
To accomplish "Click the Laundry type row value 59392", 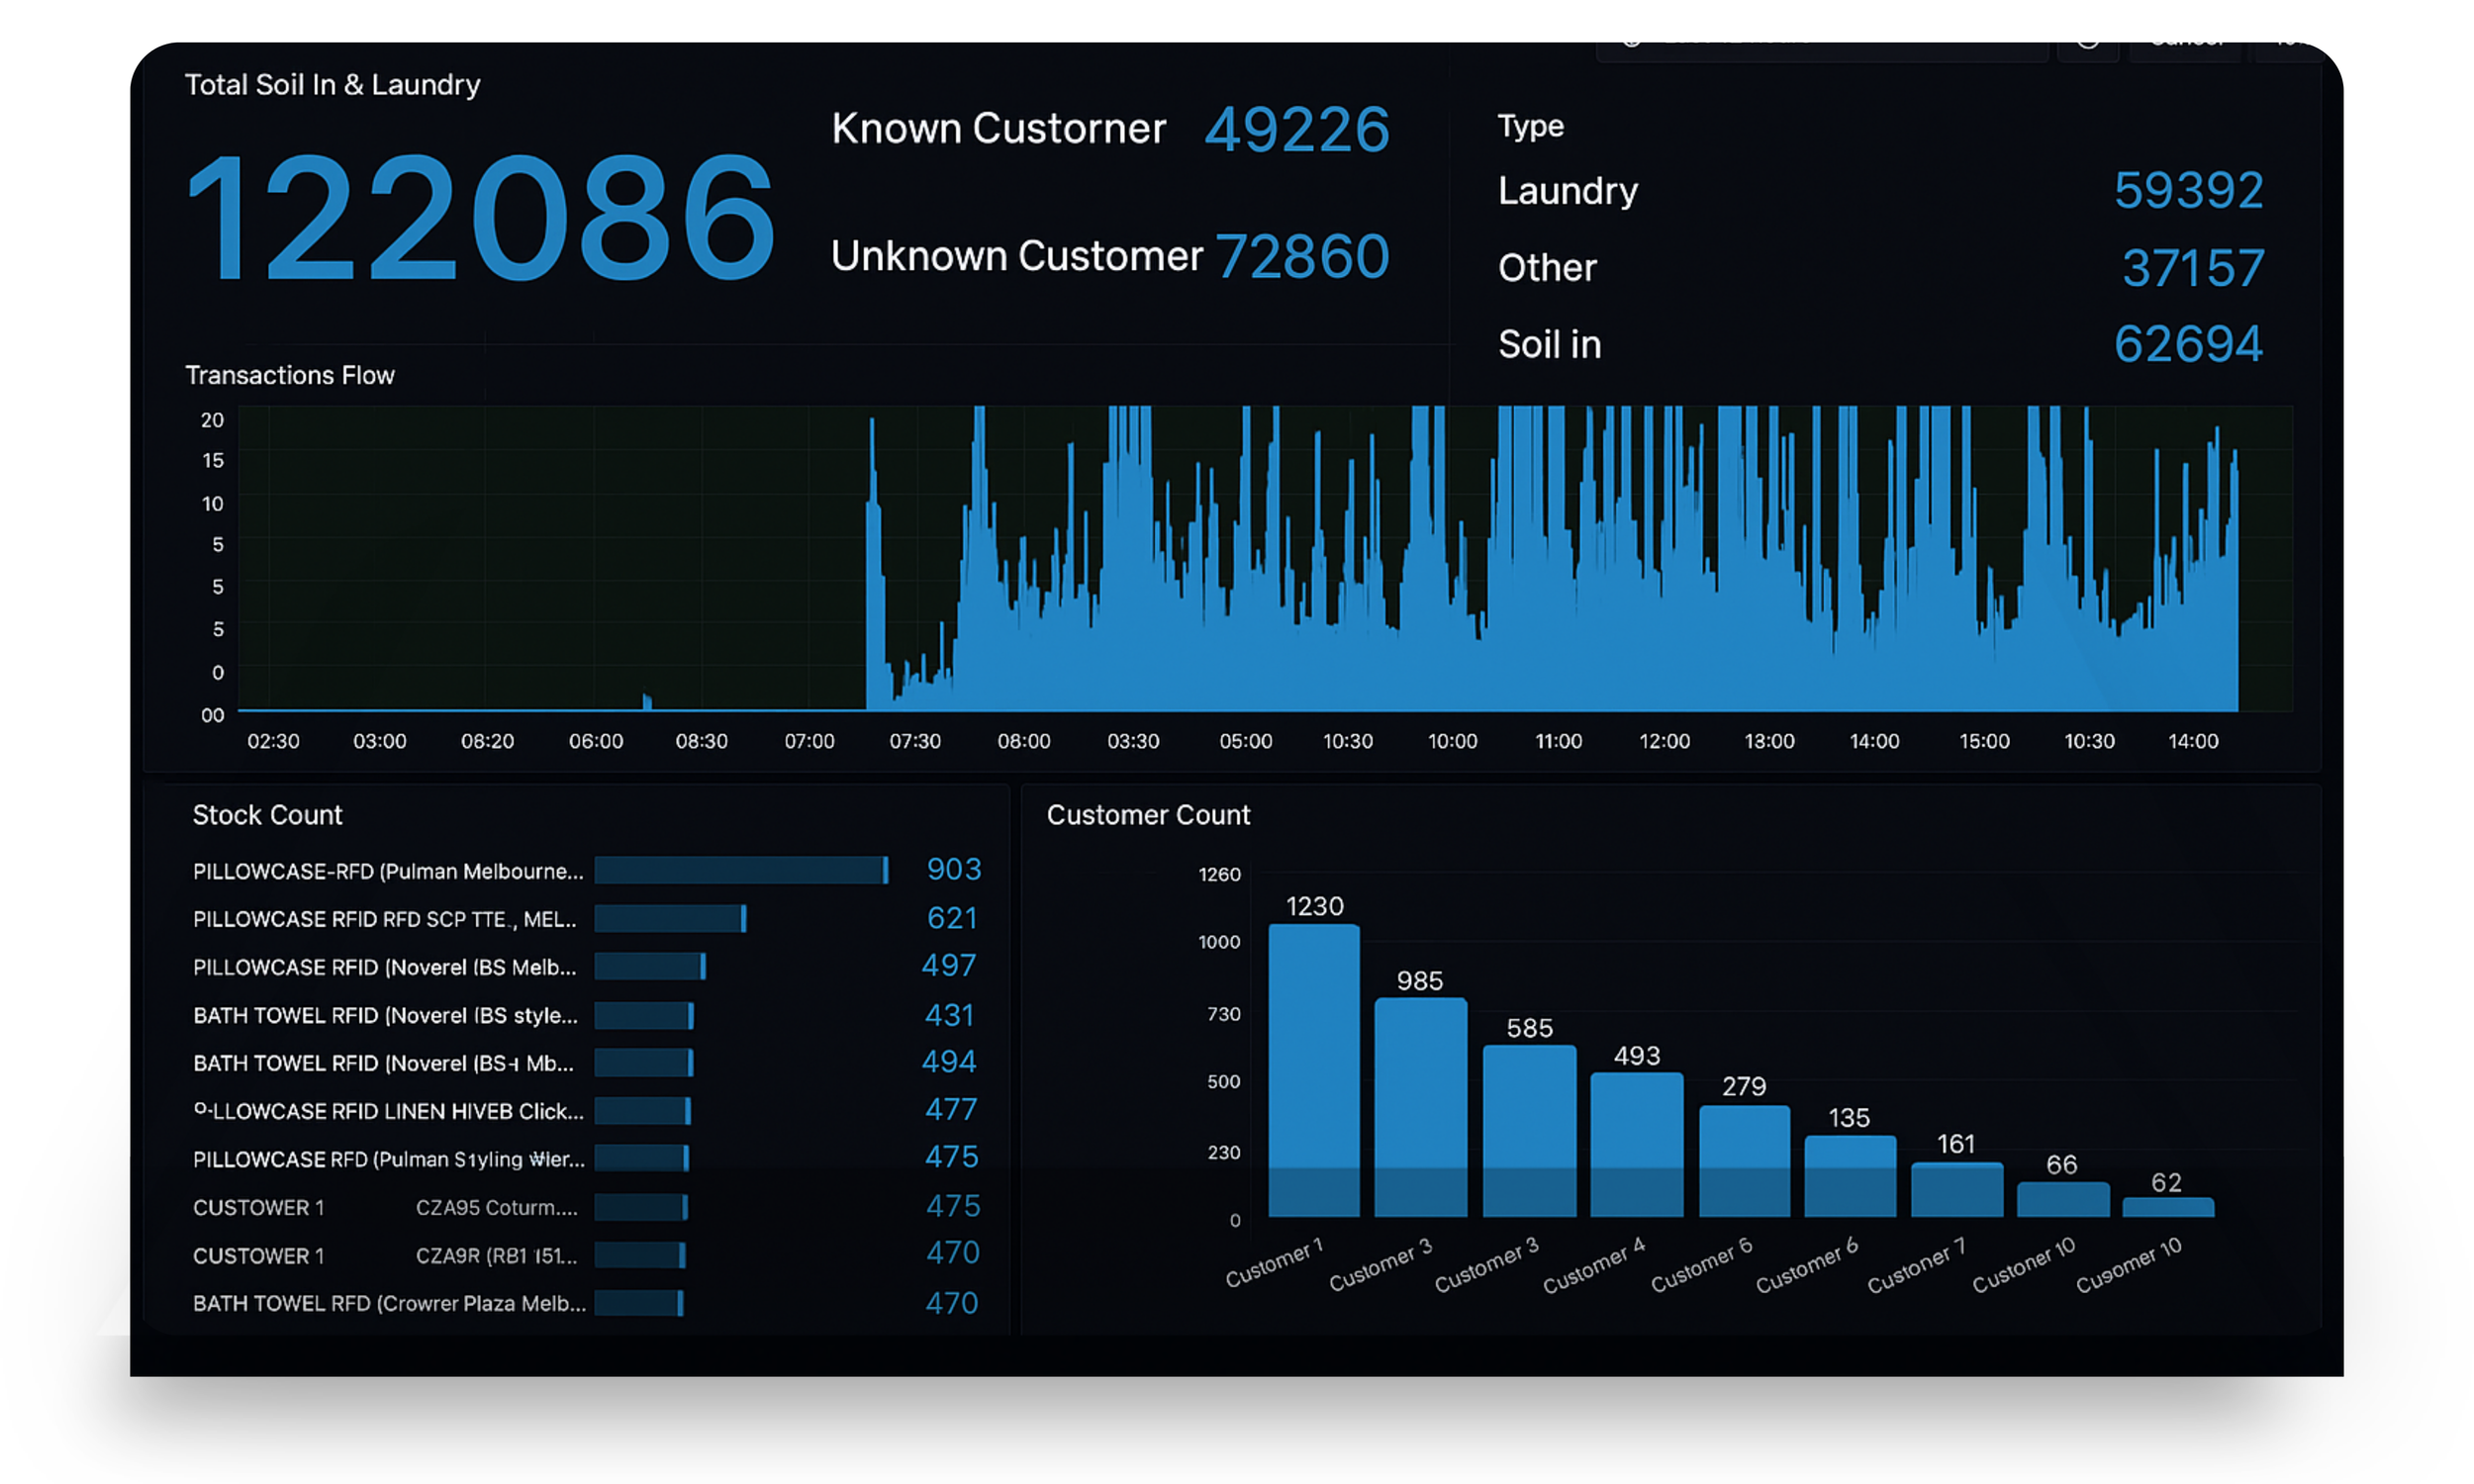I will point(2188,190).
